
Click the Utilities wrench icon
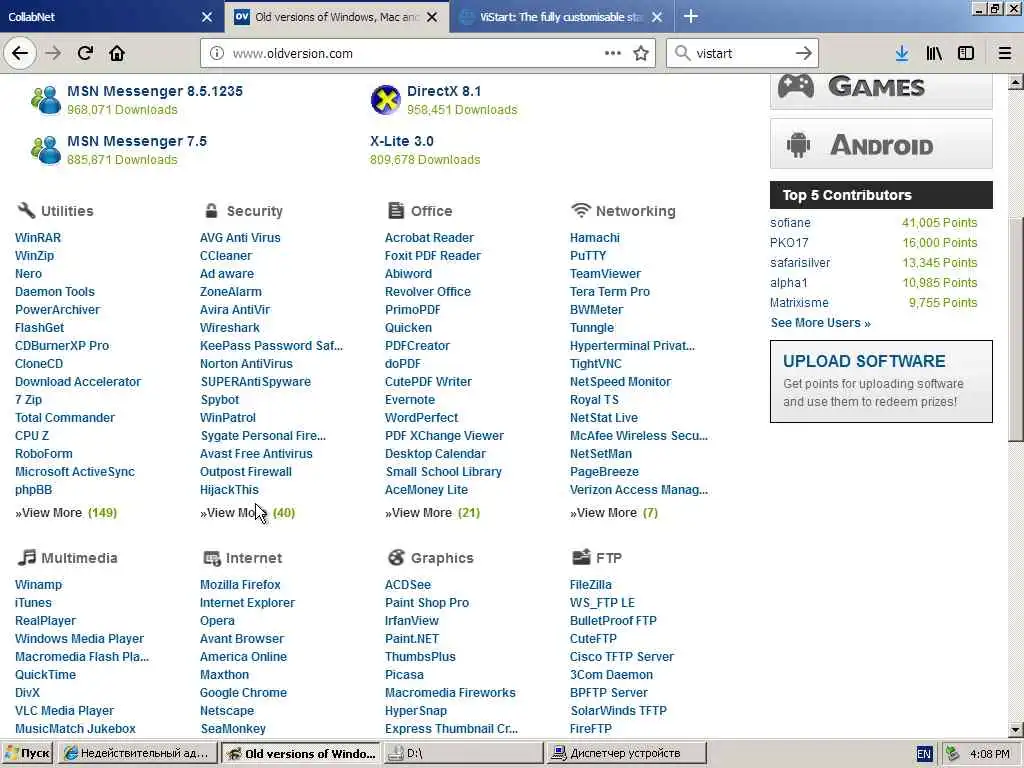click(x=26, y=210)
